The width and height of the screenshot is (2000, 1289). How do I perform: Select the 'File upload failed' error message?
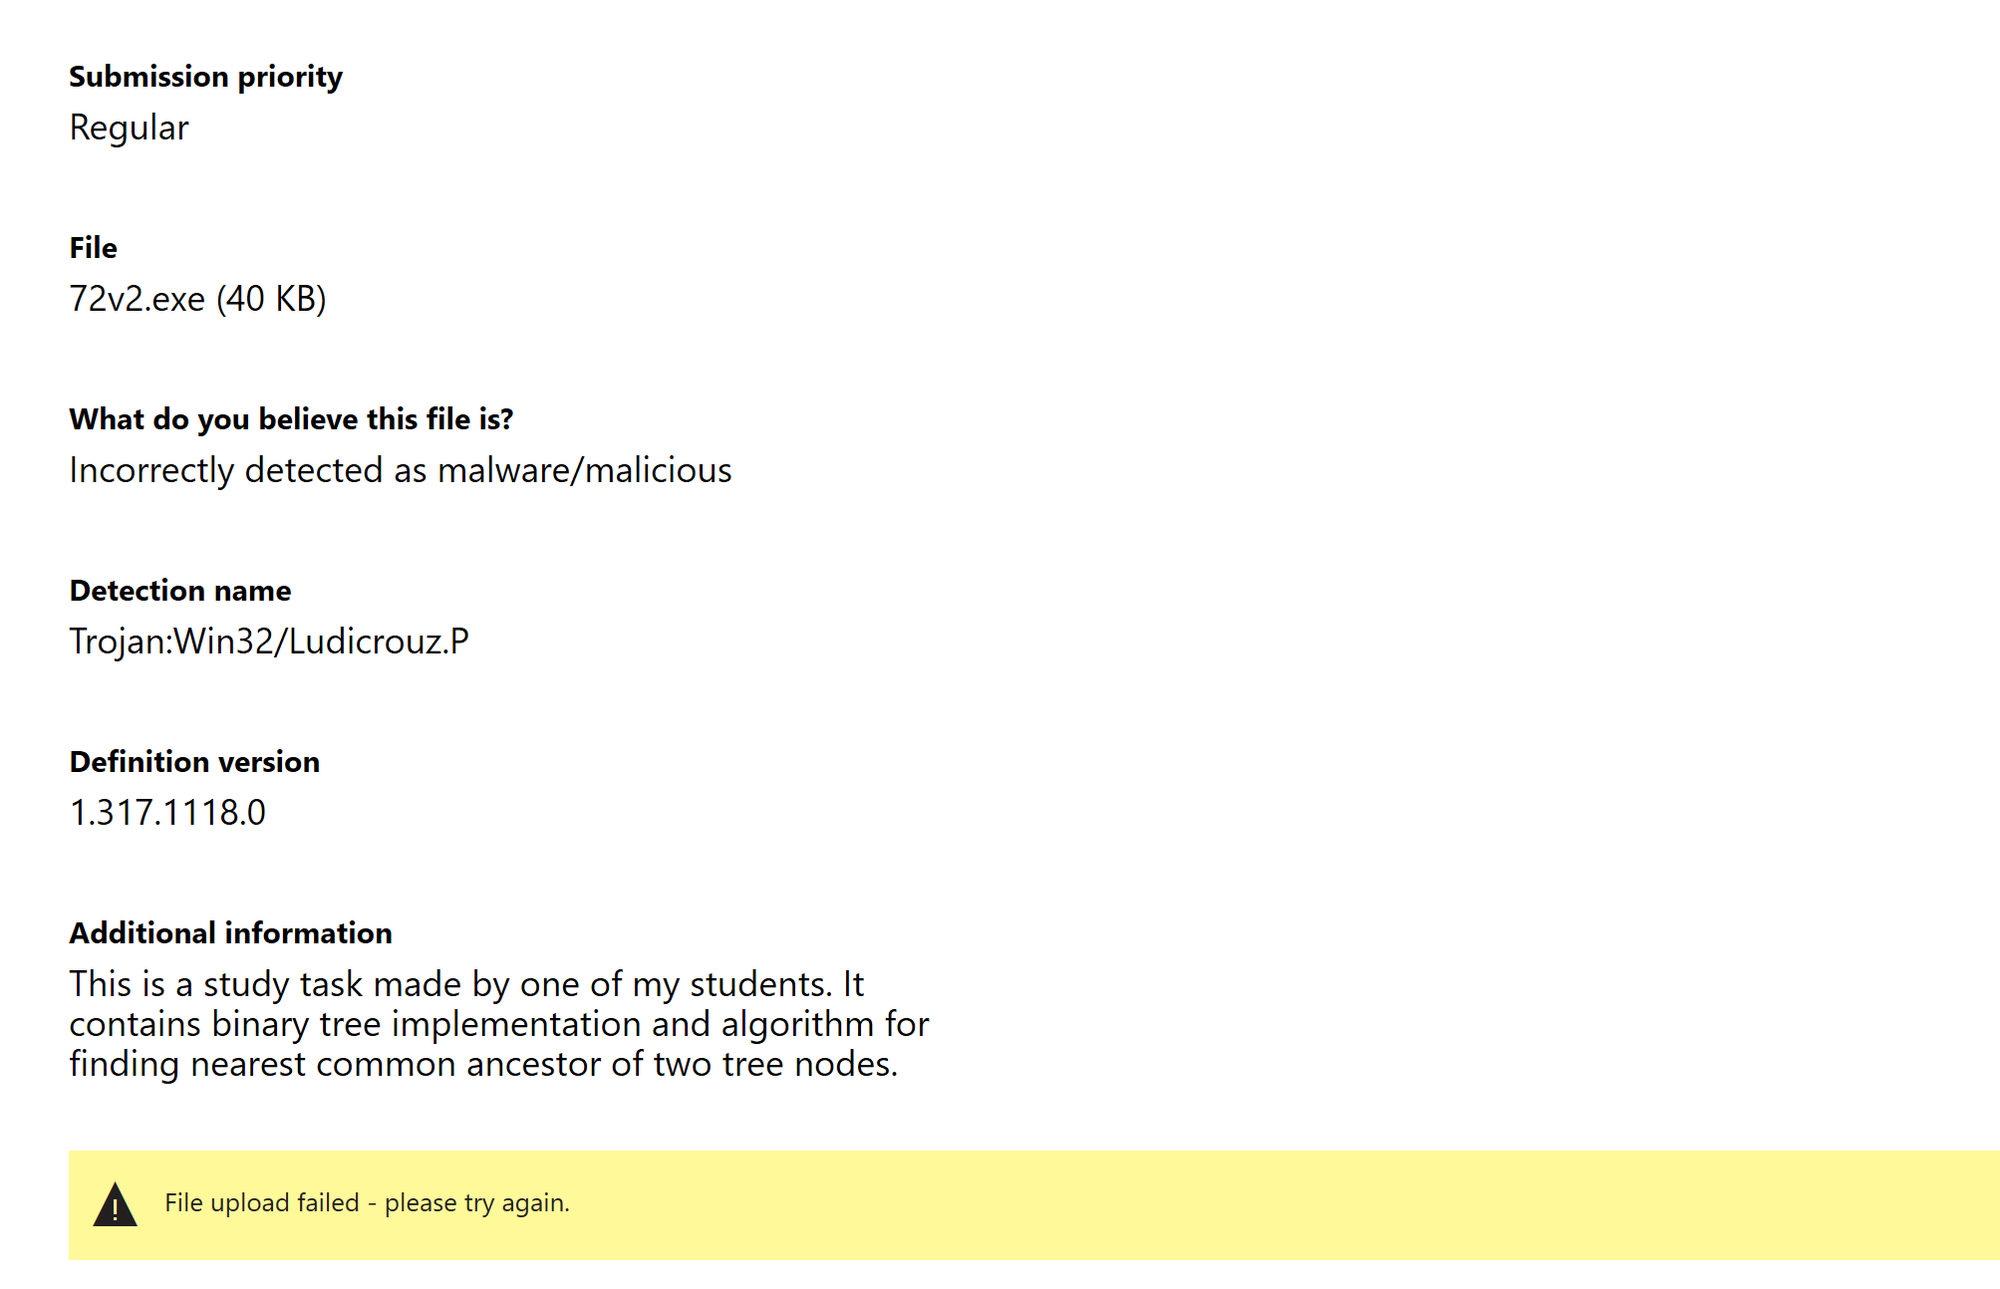coord(367,1203)
